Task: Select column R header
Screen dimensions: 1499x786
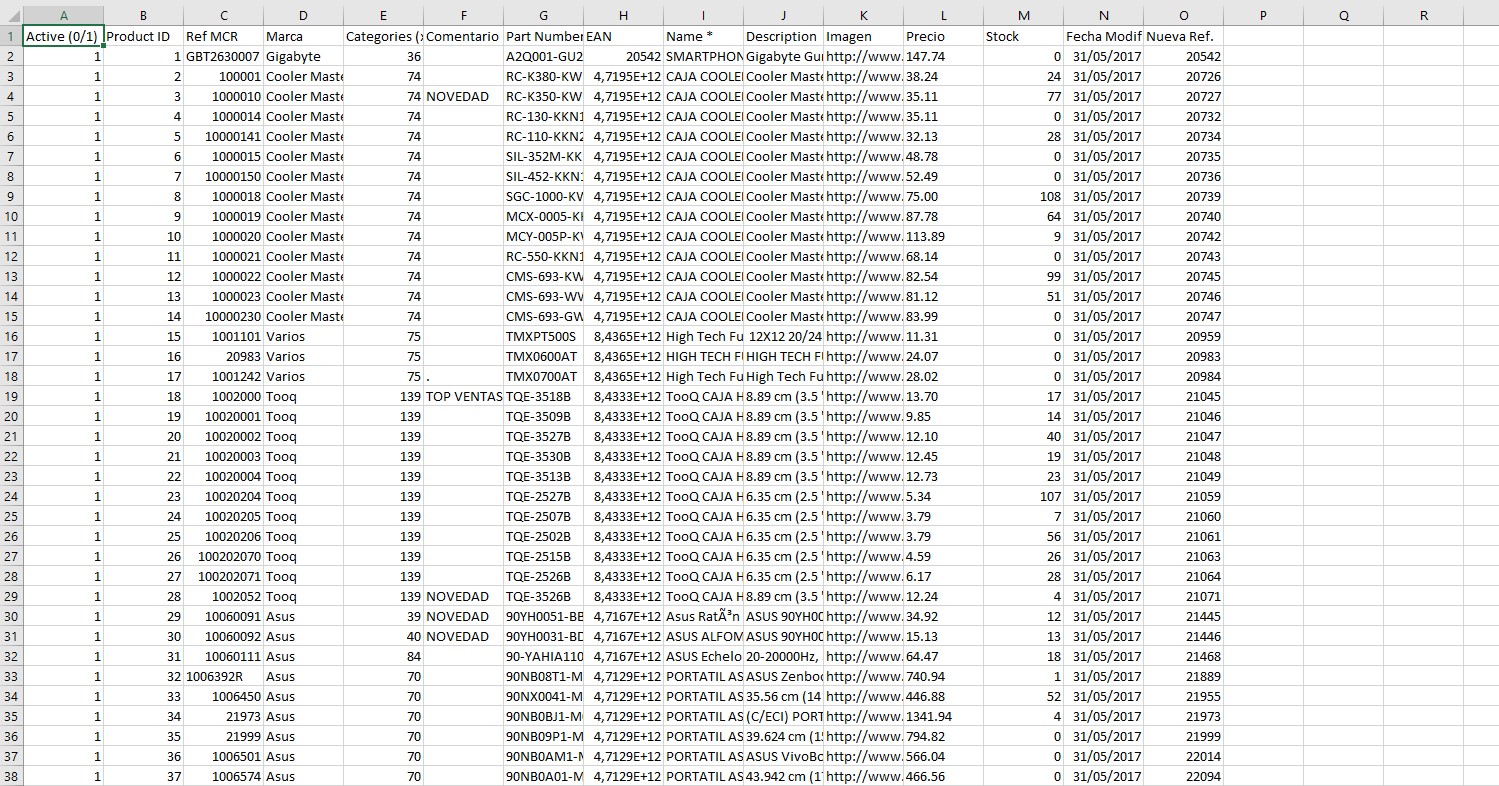Action: click(1424, 15)
